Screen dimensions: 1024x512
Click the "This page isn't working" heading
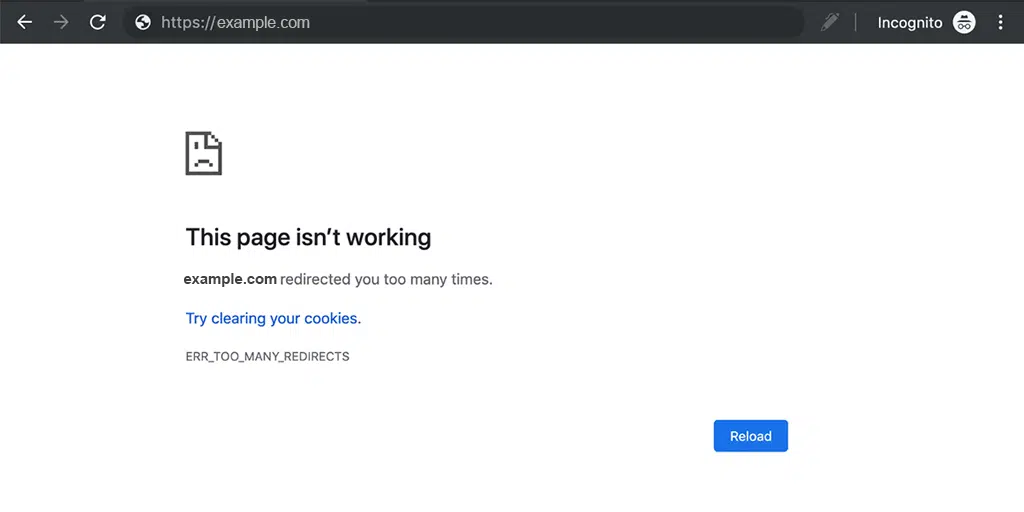coord(308,237)
